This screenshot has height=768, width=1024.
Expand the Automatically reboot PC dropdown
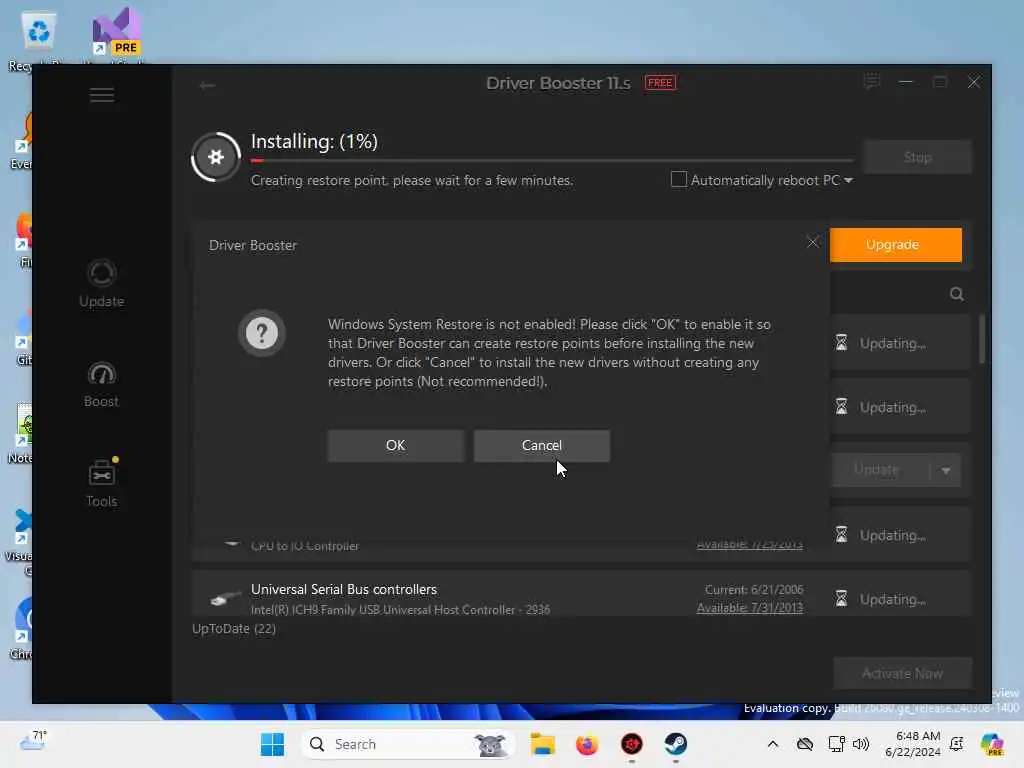tap(848, 180)
